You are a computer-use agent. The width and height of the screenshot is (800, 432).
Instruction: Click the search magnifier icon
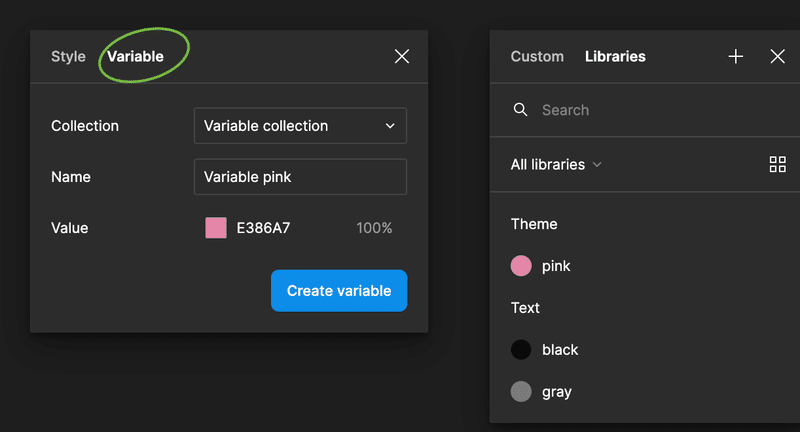(520, 110)
